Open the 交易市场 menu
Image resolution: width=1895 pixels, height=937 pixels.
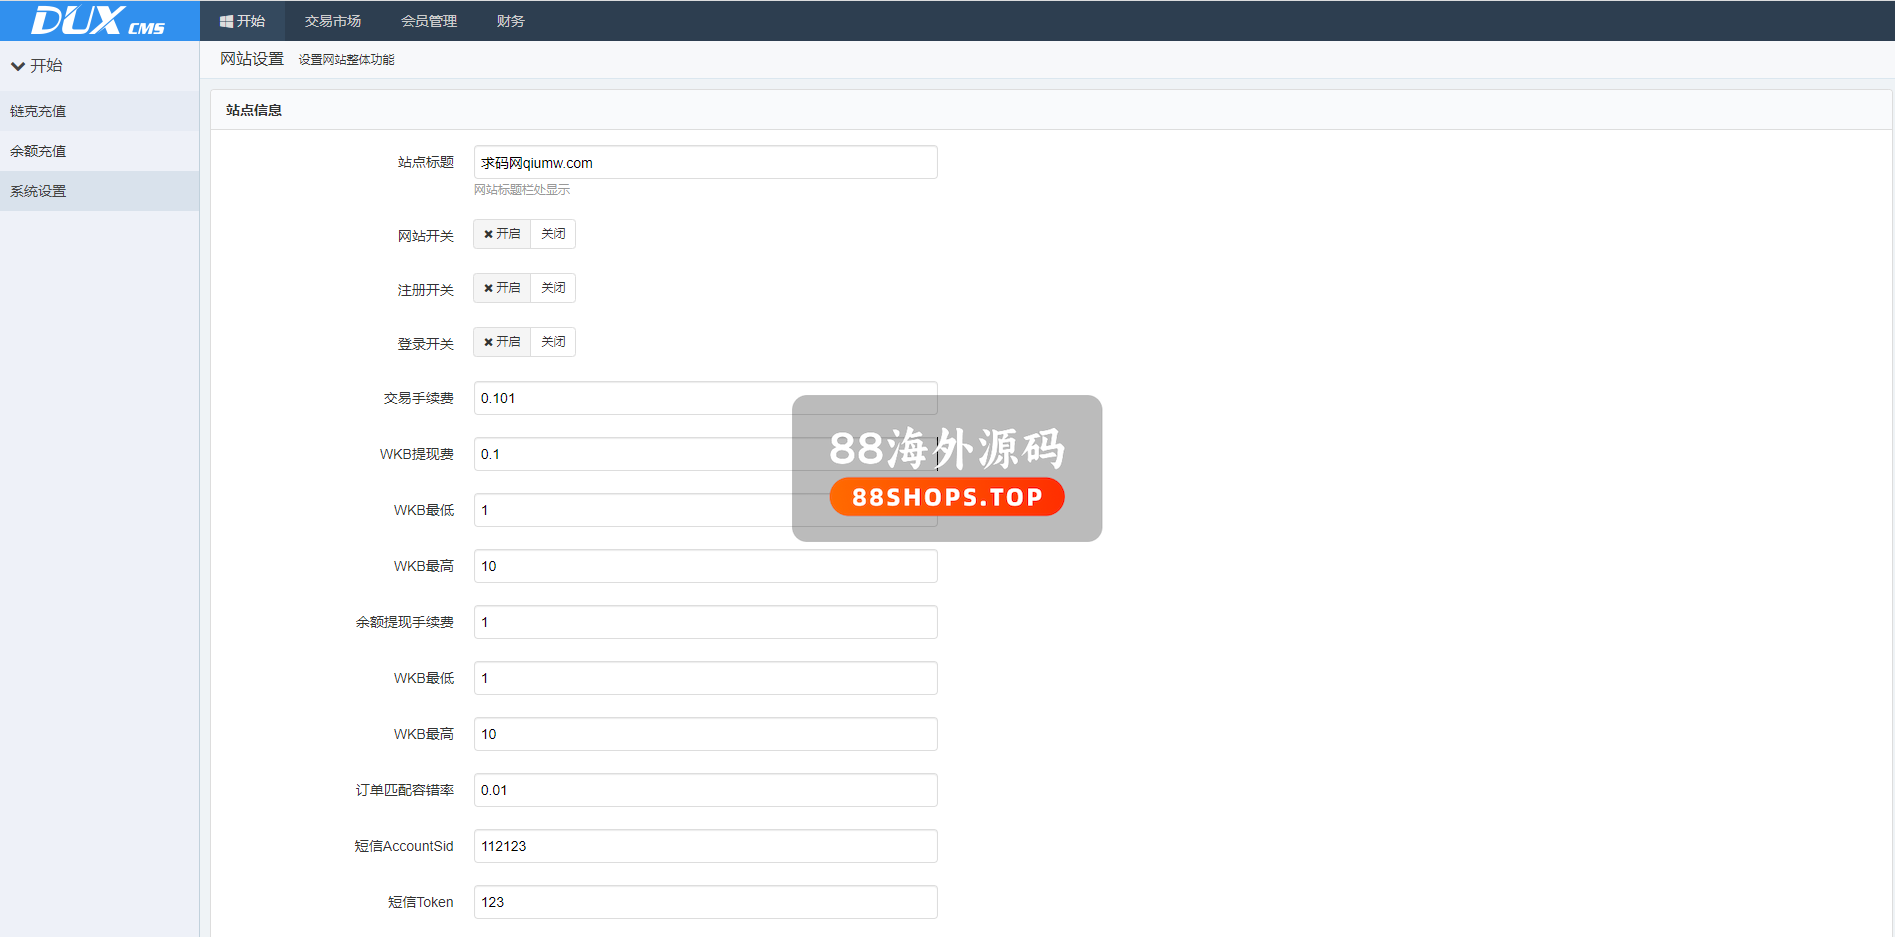pos(333,21)
